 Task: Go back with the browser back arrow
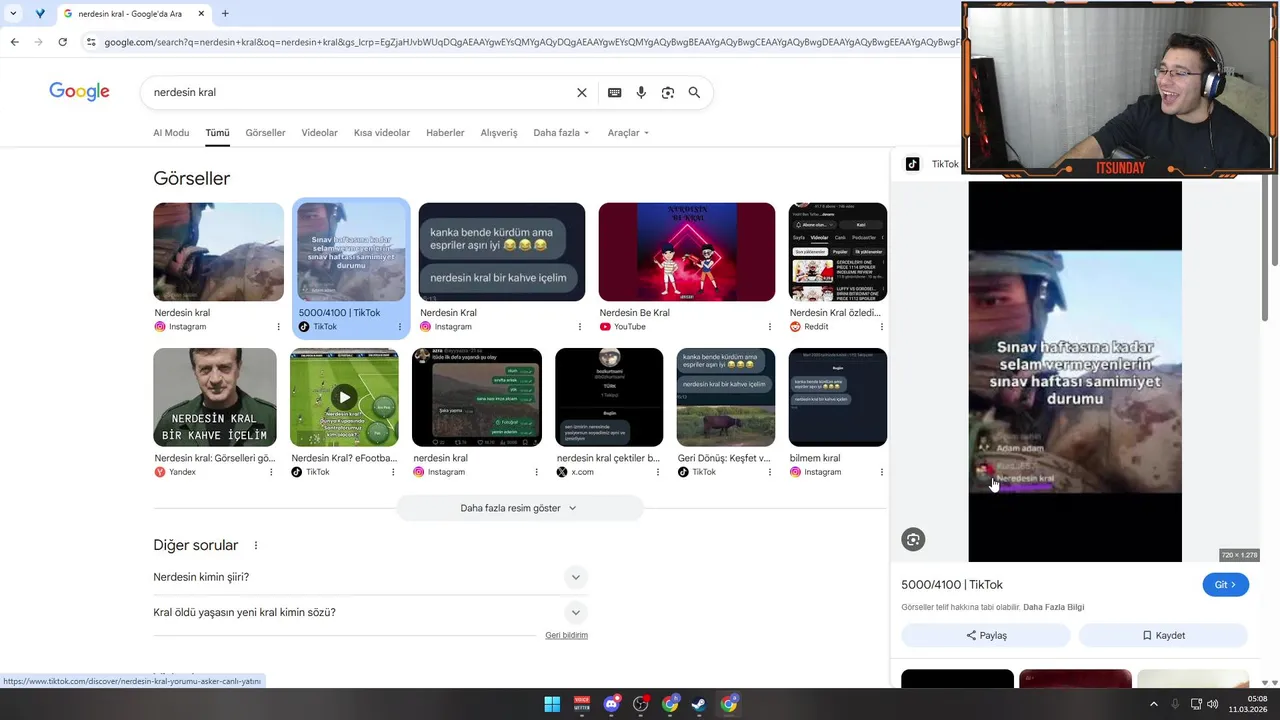tap(14, 42)
